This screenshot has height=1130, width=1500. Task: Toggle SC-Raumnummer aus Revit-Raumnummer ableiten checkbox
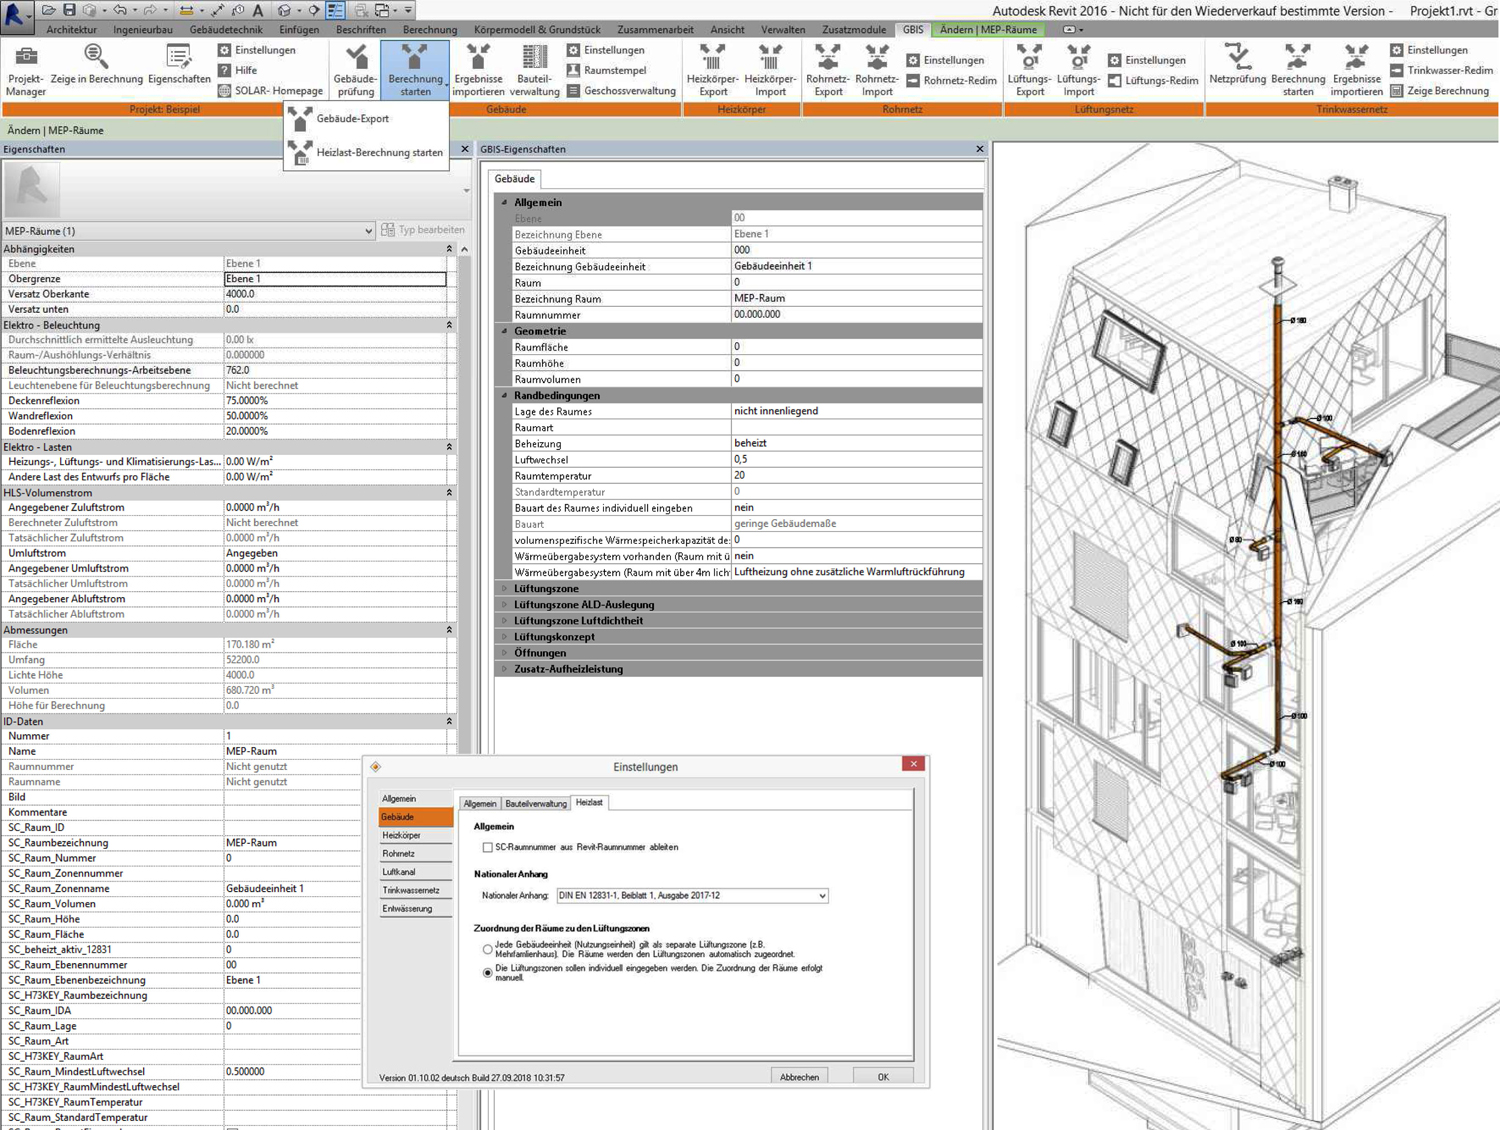coord(487,847)
